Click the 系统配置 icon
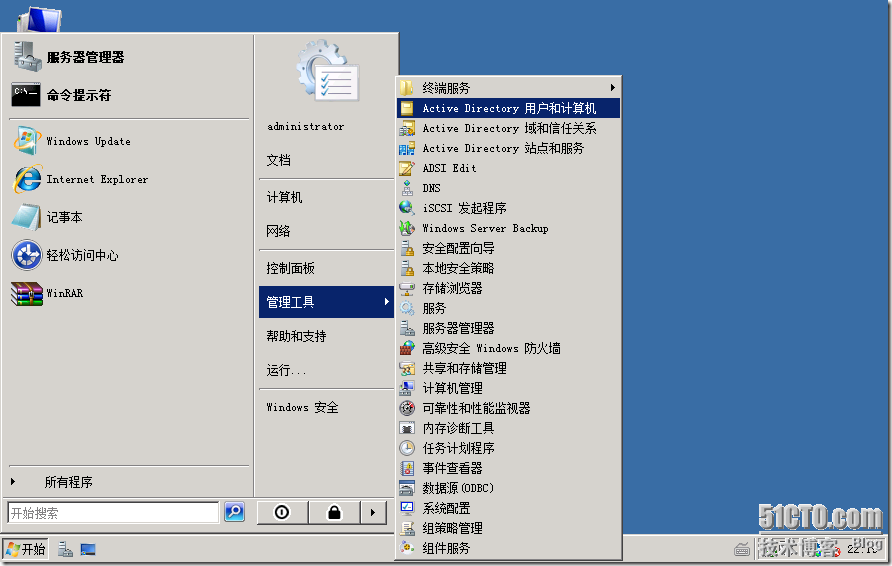Image resolution: width=892 pixels, height=566 pixels. click(407, 508)
